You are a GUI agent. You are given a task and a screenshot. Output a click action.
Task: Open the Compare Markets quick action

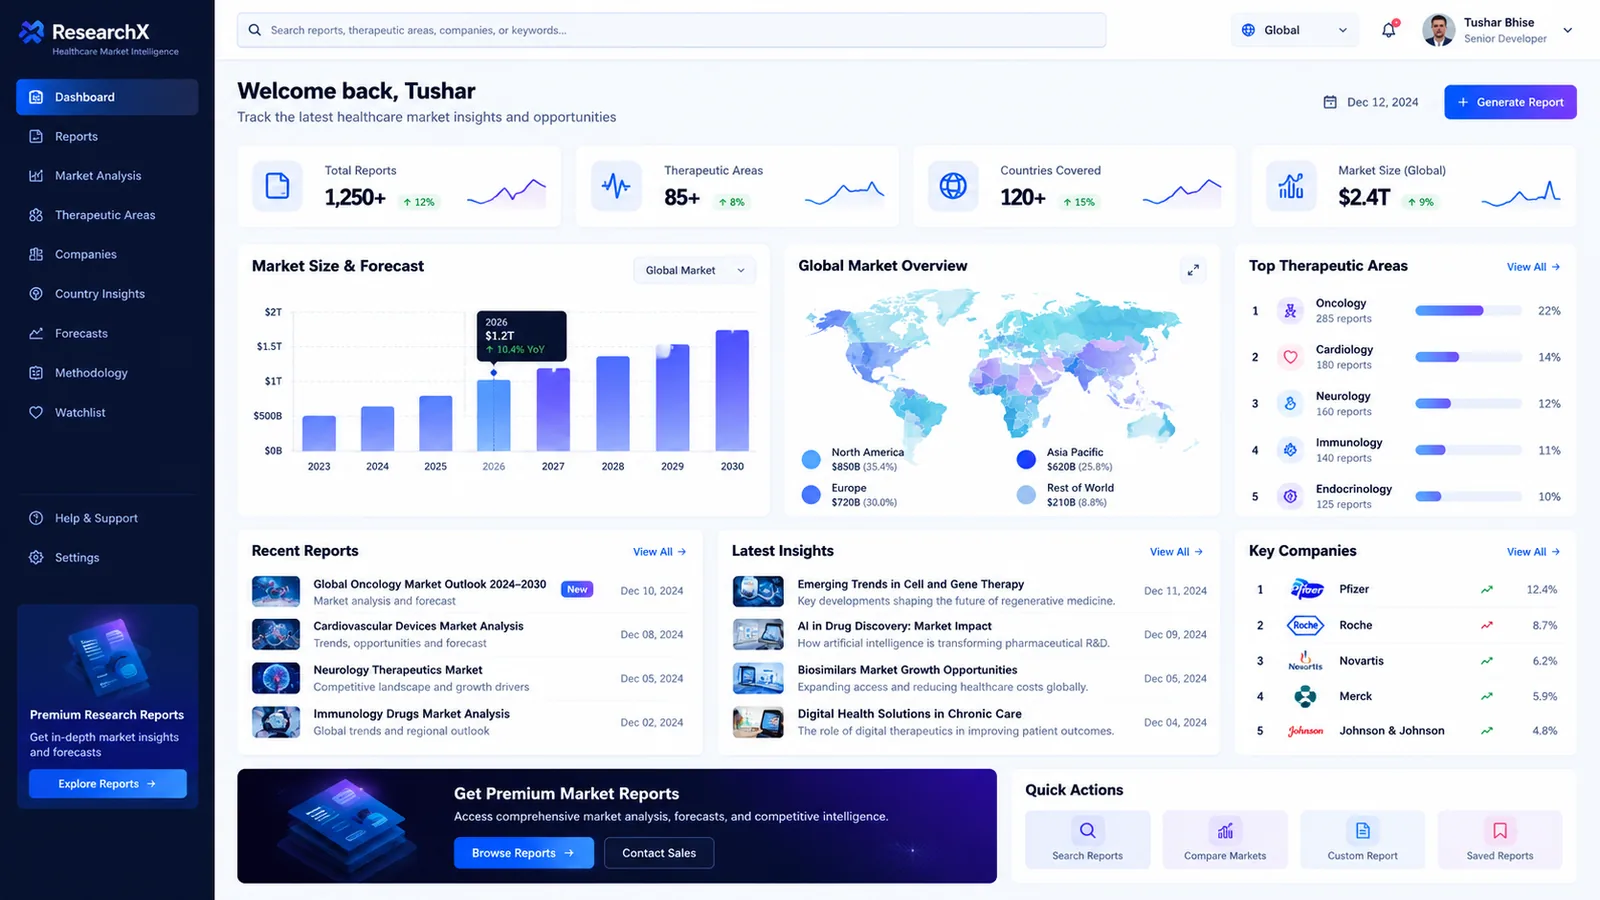[x=1225, y=840]
